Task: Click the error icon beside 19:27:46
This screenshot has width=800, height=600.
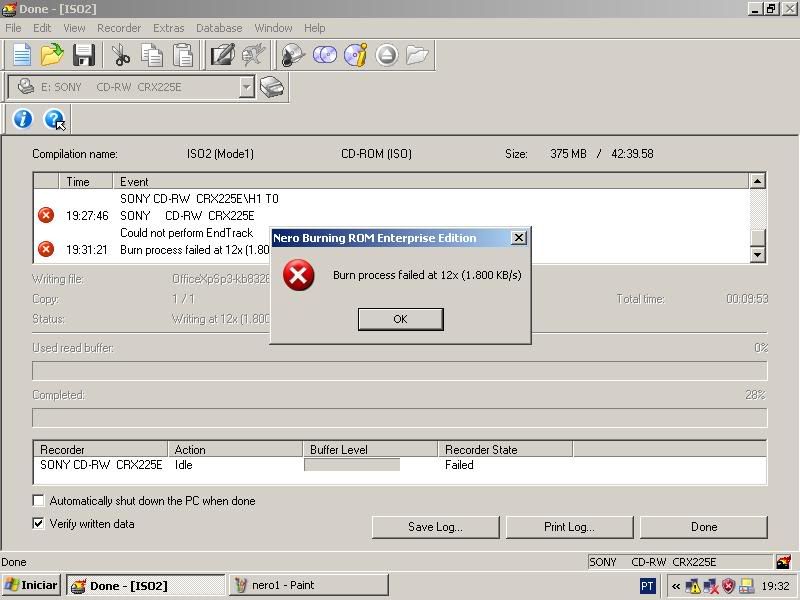Action: tap(46, 215)
